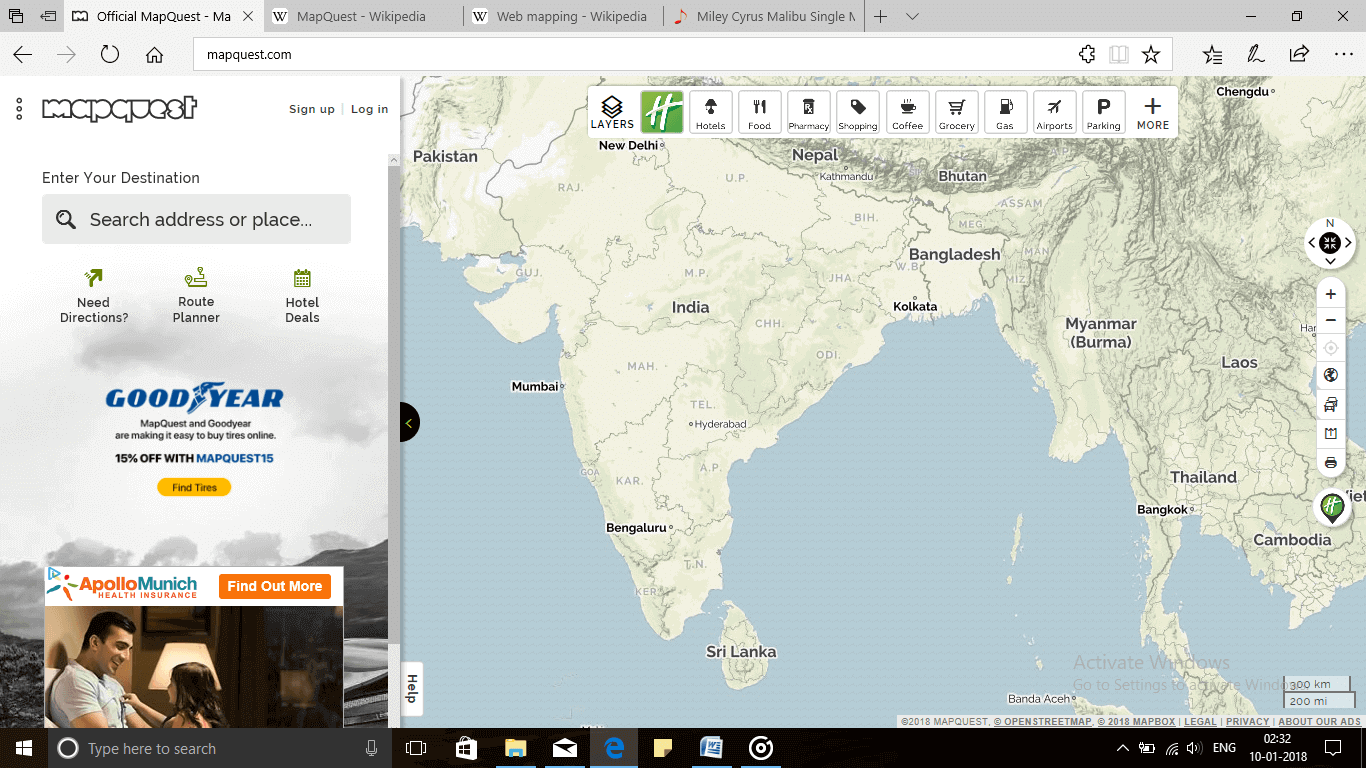Open Need Directions
The width and height of the screenshot is (1366, 768).
click(x=94, y=295)
